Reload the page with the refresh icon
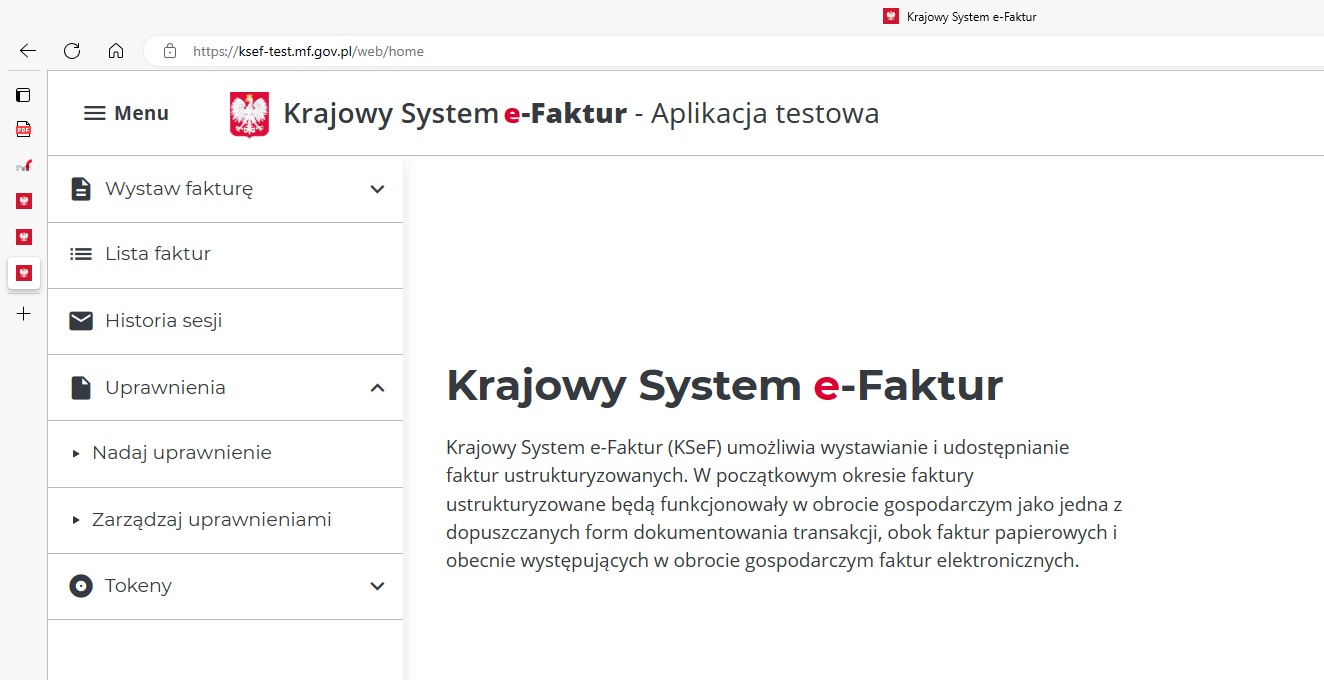 coord(72,51)
